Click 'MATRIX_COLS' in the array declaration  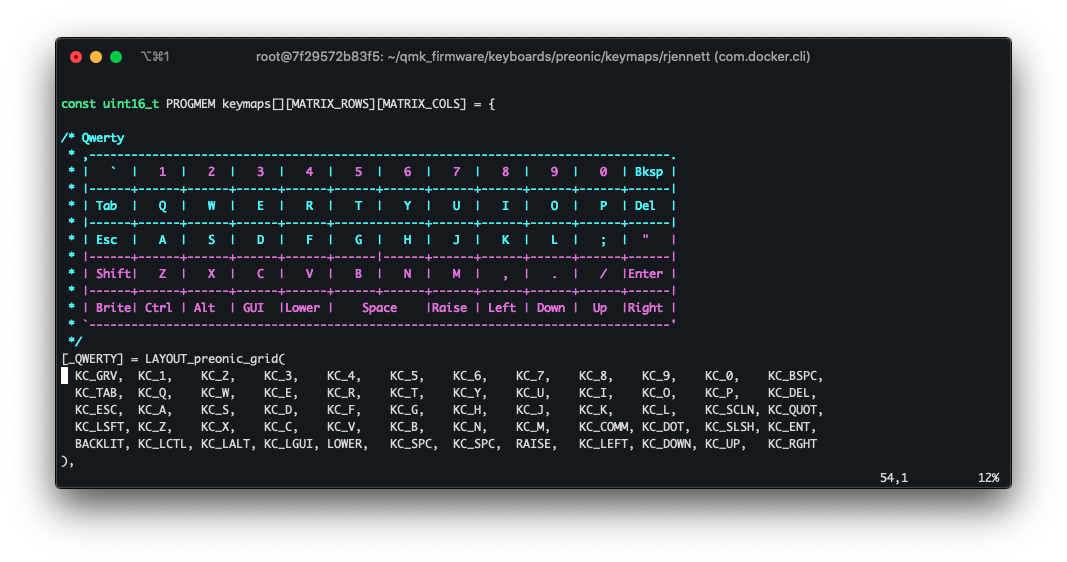tap(422, 104)
